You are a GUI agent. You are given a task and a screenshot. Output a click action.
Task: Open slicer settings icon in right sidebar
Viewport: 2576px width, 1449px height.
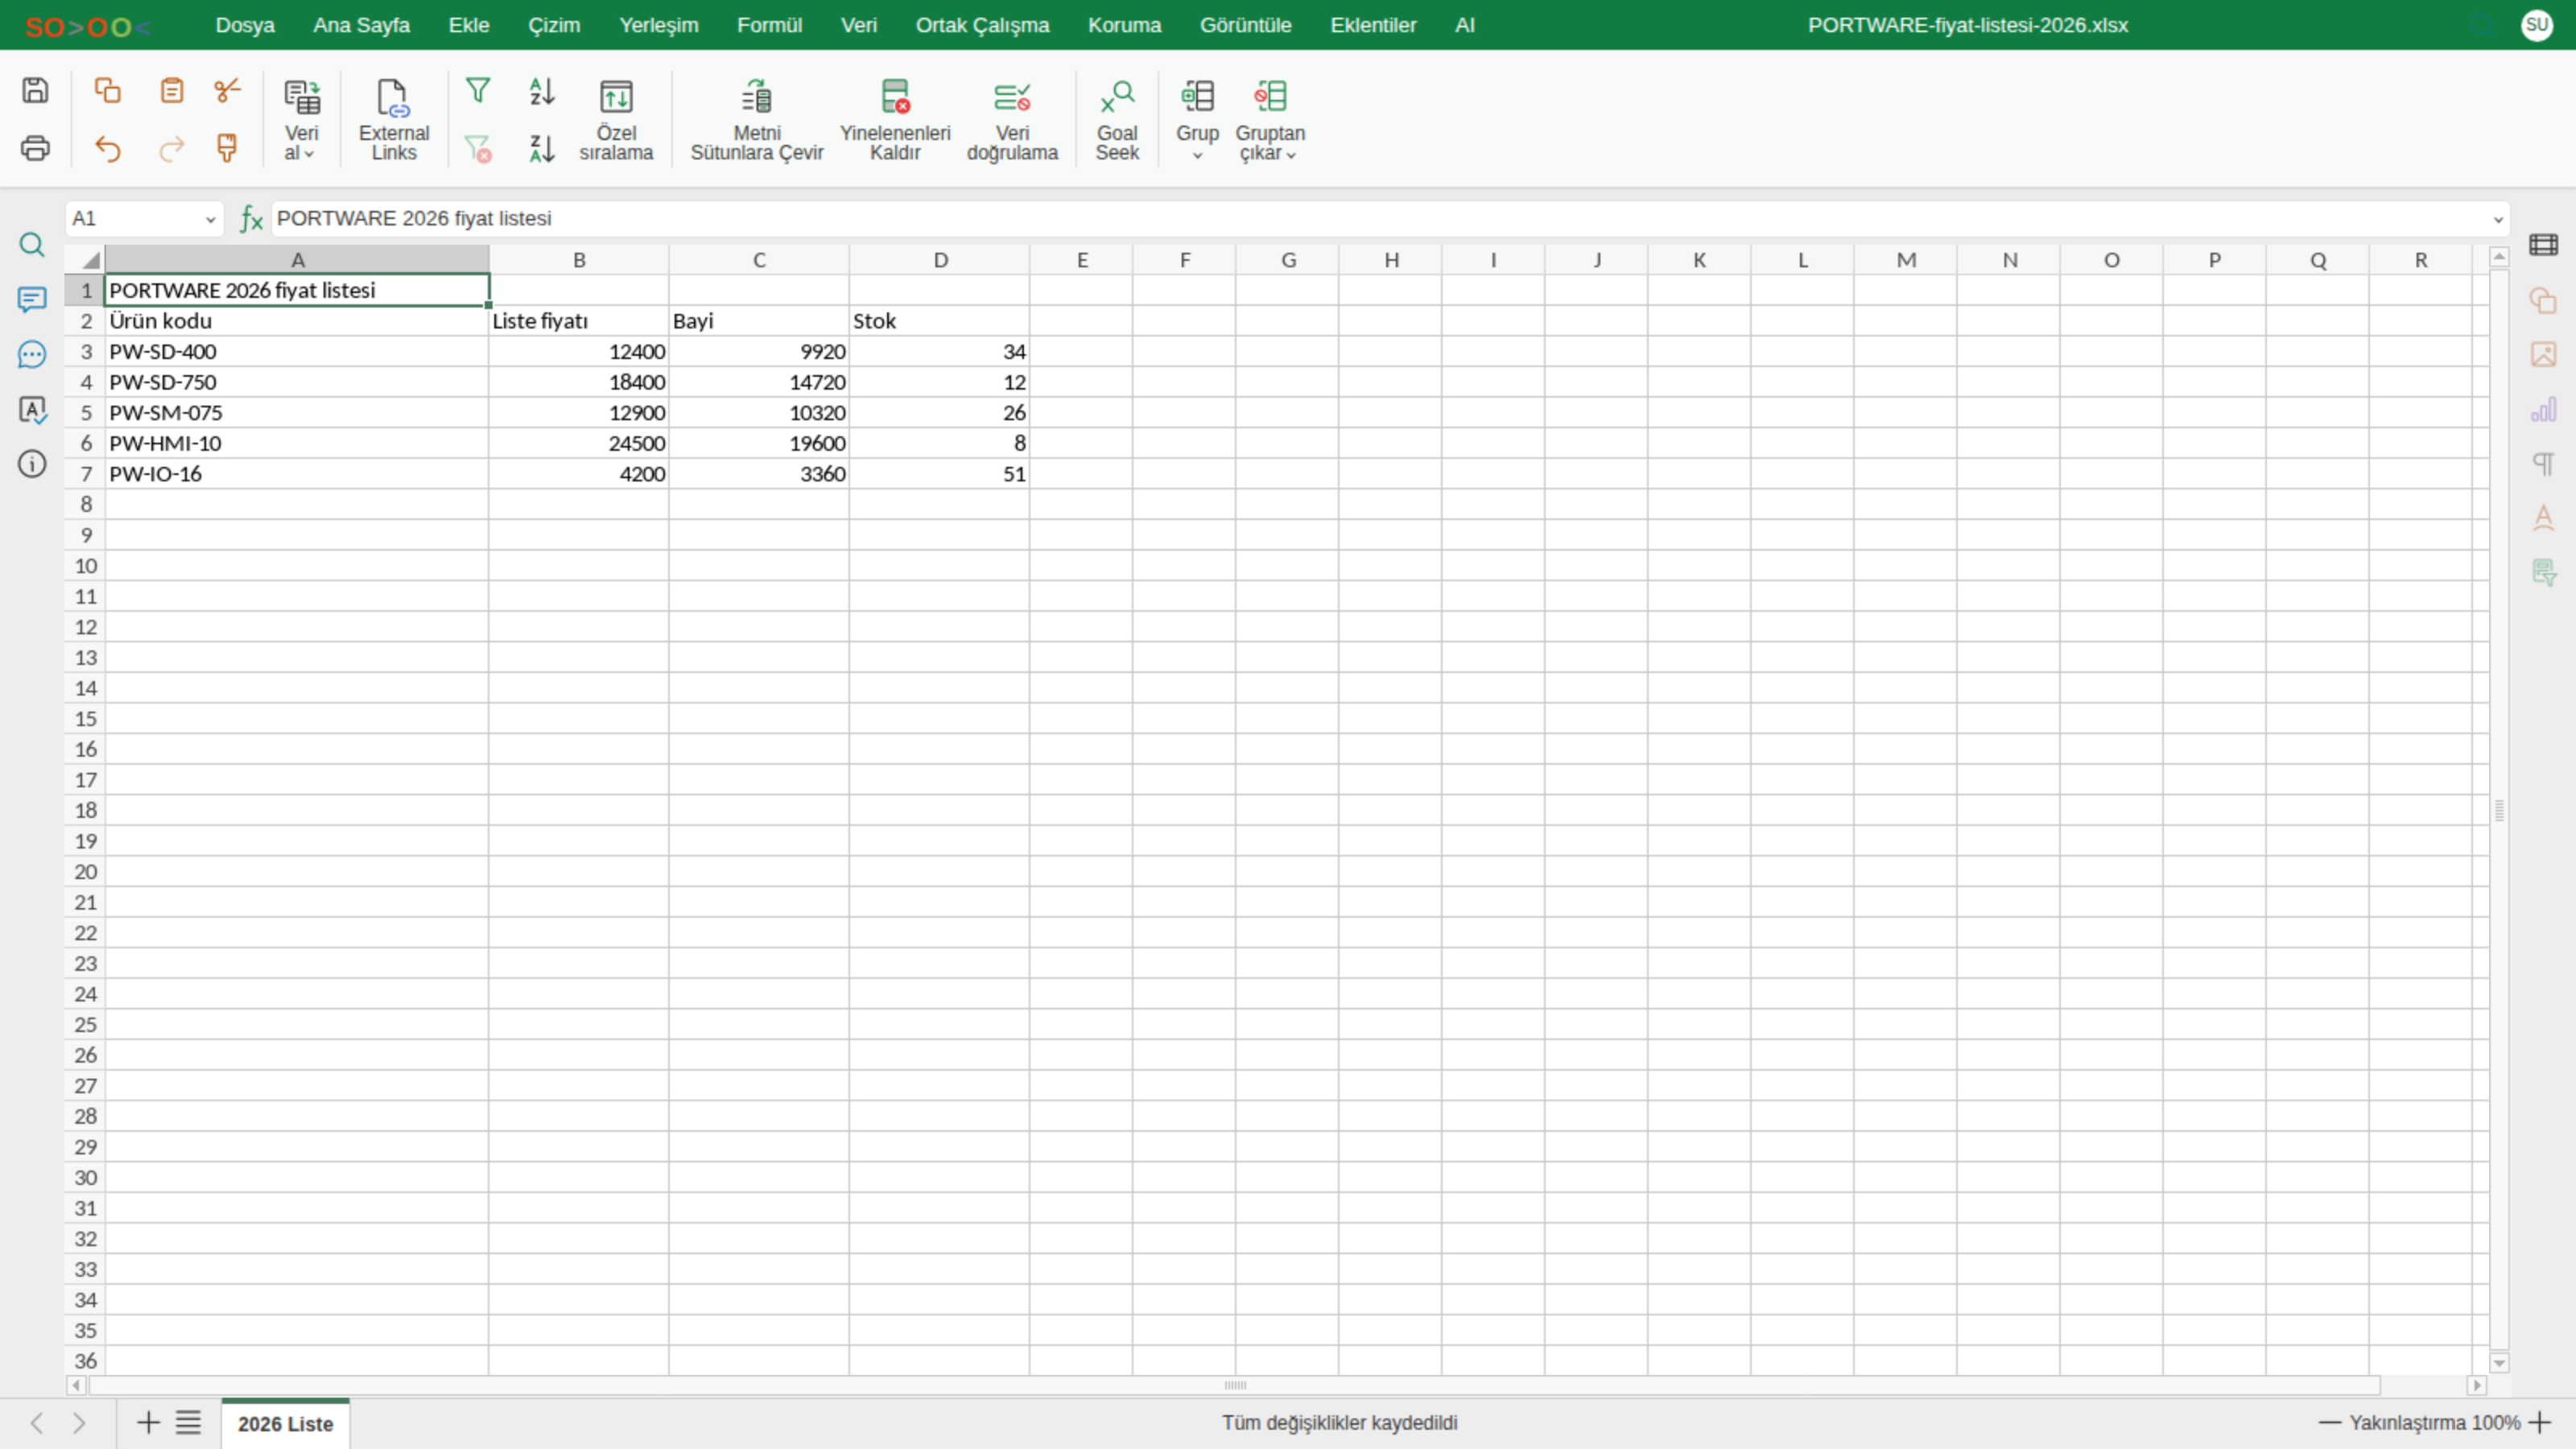(2543, 572)
